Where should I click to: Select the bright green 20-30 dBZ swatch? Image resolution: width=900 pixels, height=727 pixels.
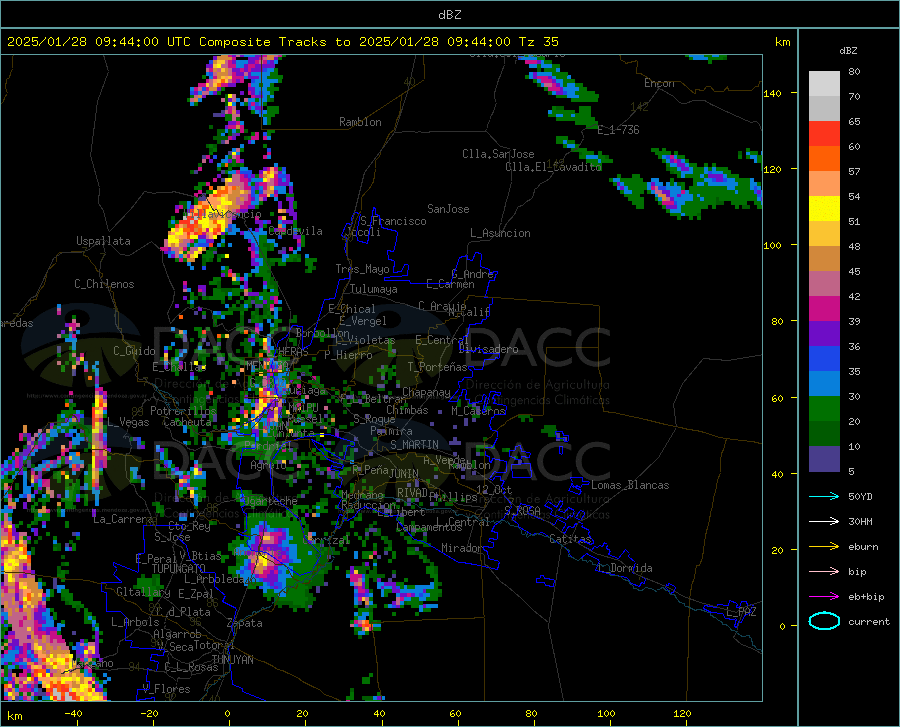824,409
